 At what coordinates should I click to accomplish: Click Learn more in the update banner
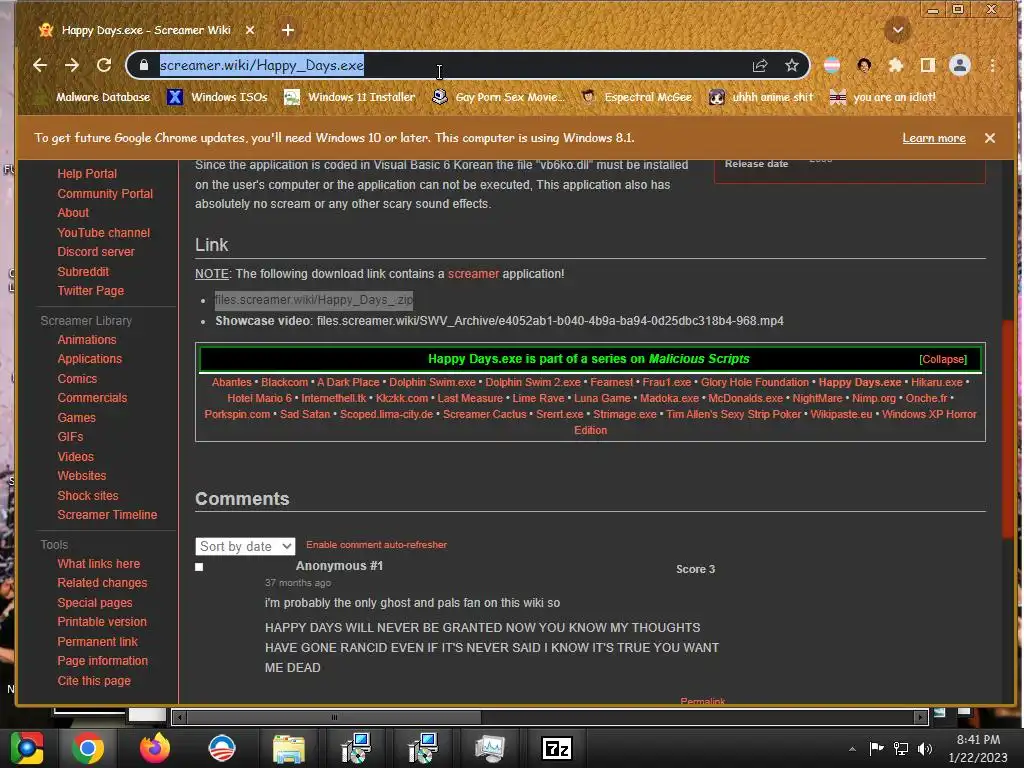coord(934,138)
